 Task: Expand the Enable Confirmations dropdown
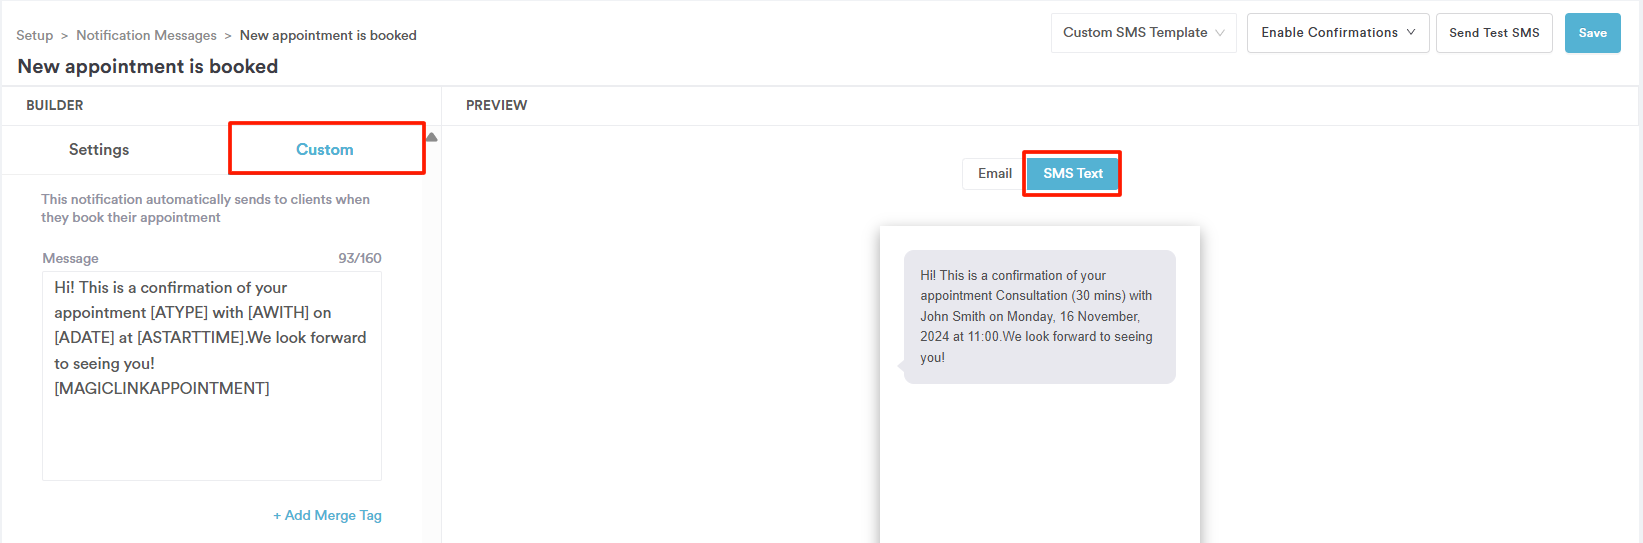(1338, 33)
